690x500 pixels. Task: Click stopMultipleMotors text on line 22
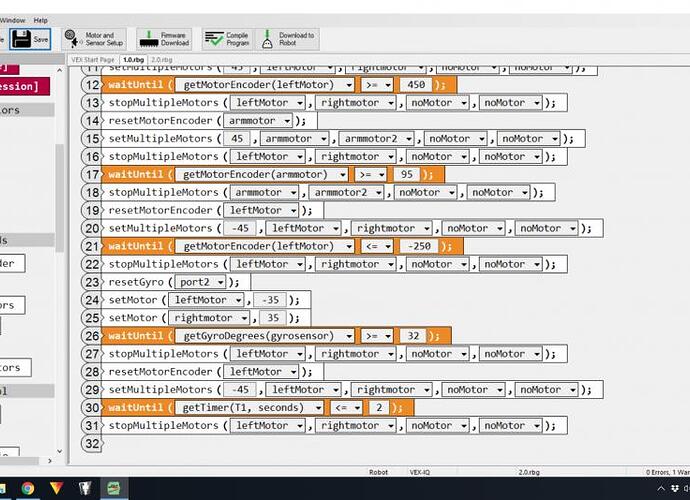[163, 264]
